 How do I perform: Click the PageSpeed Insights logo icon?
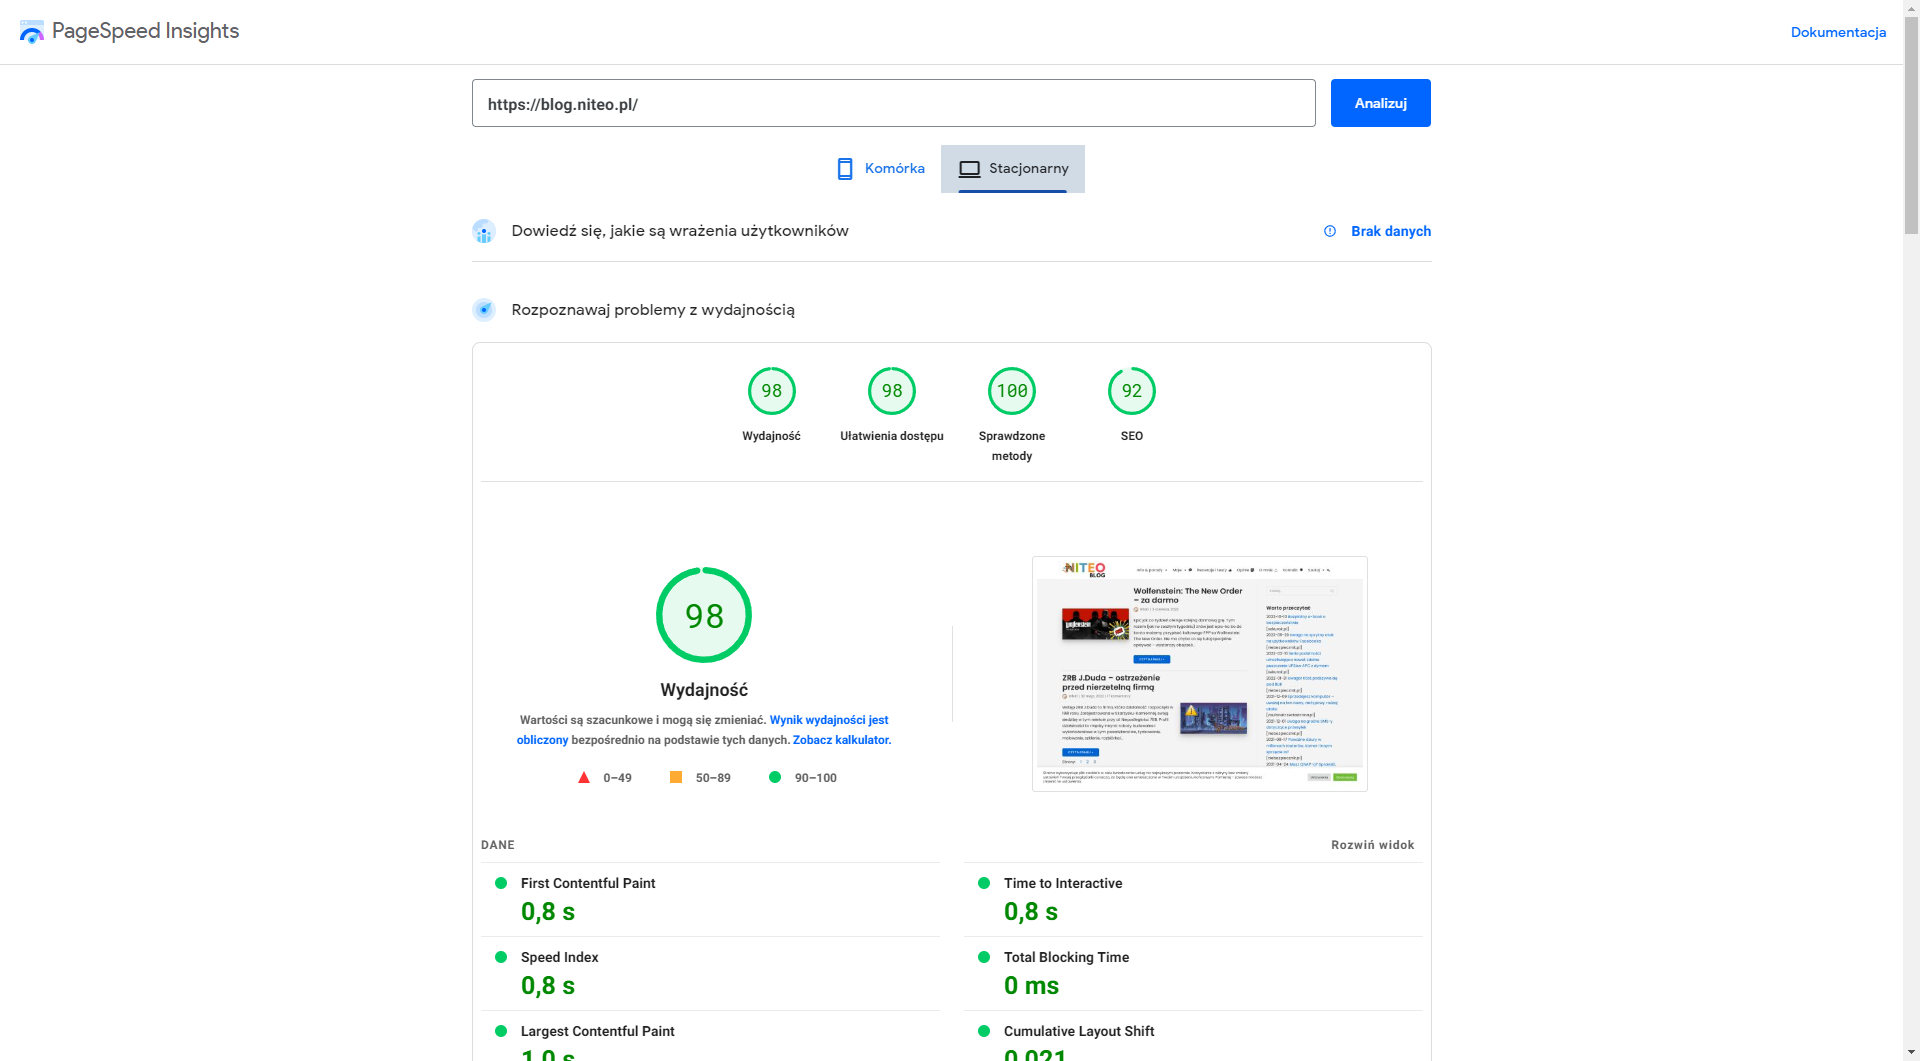(x=31, y=32)
